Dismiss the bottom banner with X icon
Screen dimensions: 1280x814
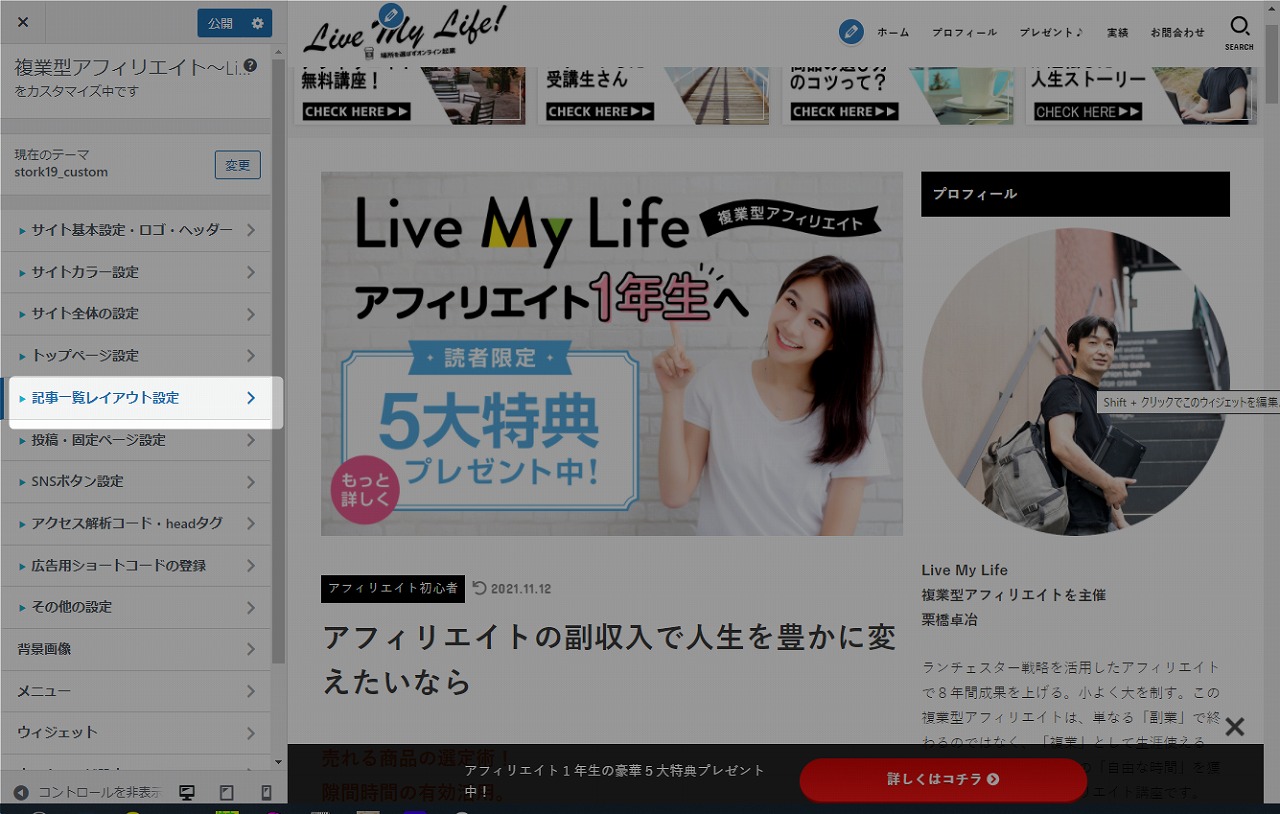[x=1235, y=727]
